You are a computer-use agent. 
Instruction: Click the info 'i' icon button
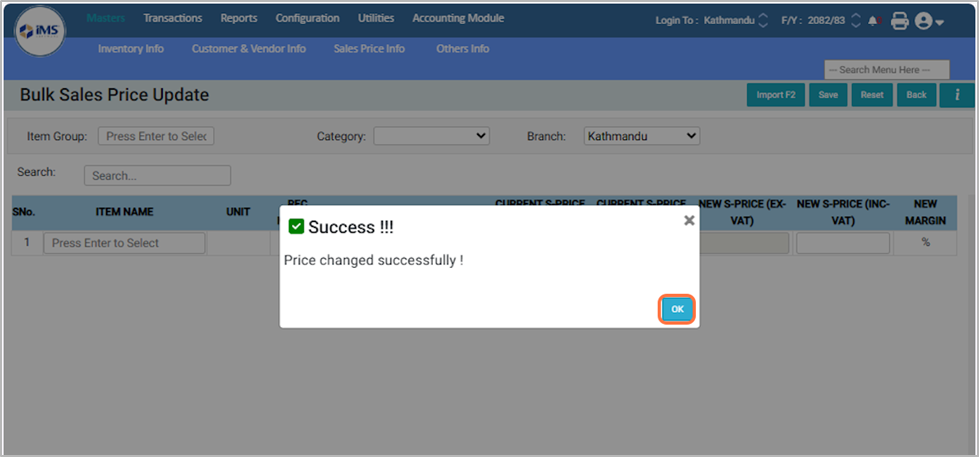(957, 95)
